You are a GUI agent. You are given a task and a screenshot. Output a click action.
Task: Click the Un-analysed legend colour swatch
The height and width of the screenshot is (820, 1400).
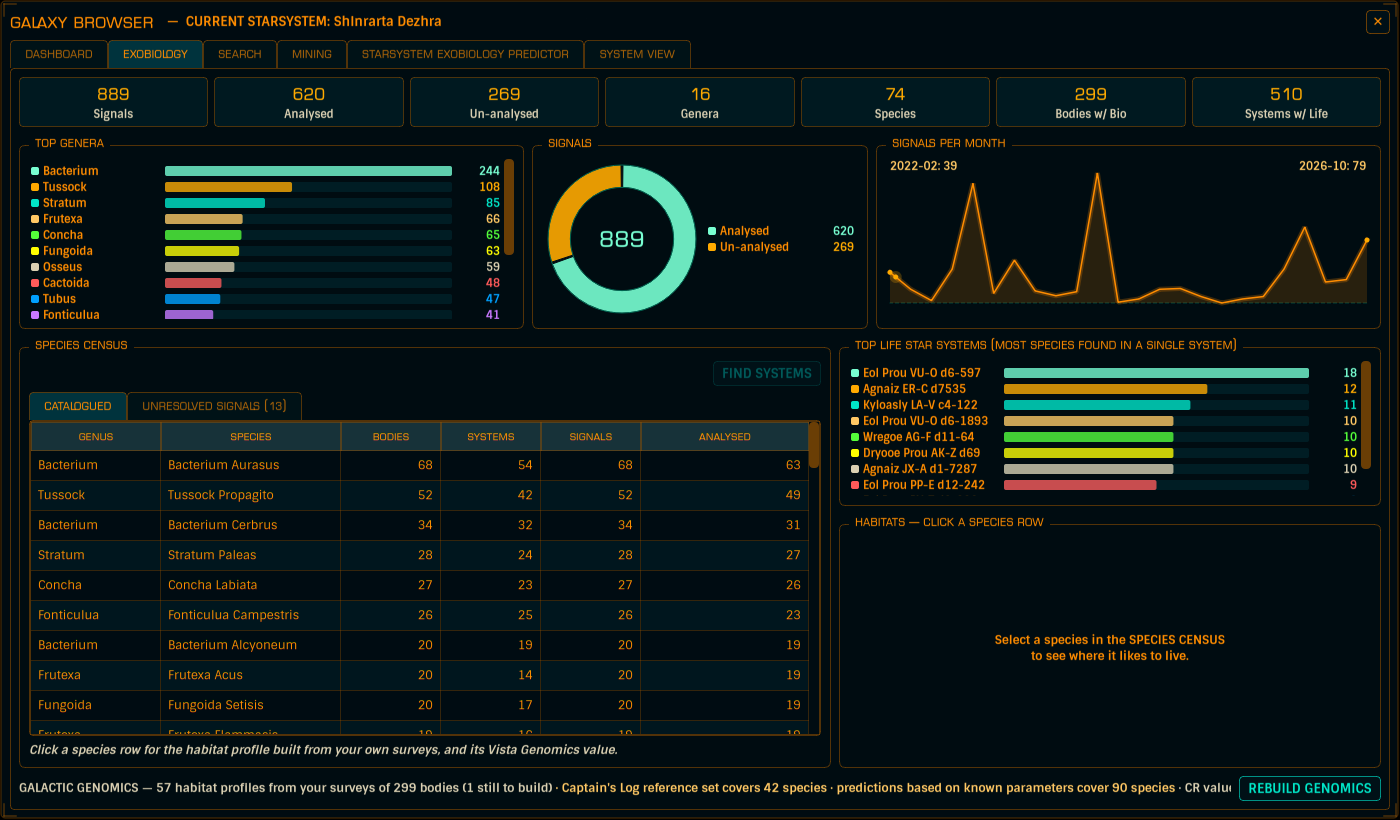pos(712,247)
